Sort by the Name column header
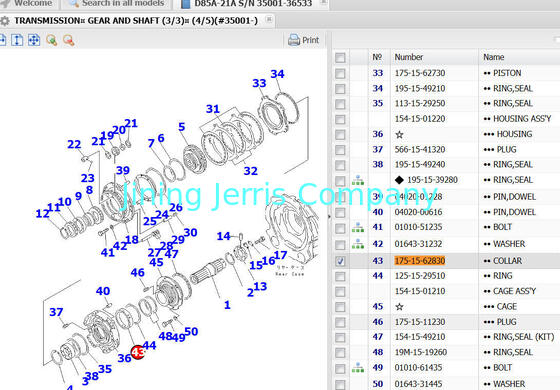The image size is (560, 390). (x=519, y=57)
